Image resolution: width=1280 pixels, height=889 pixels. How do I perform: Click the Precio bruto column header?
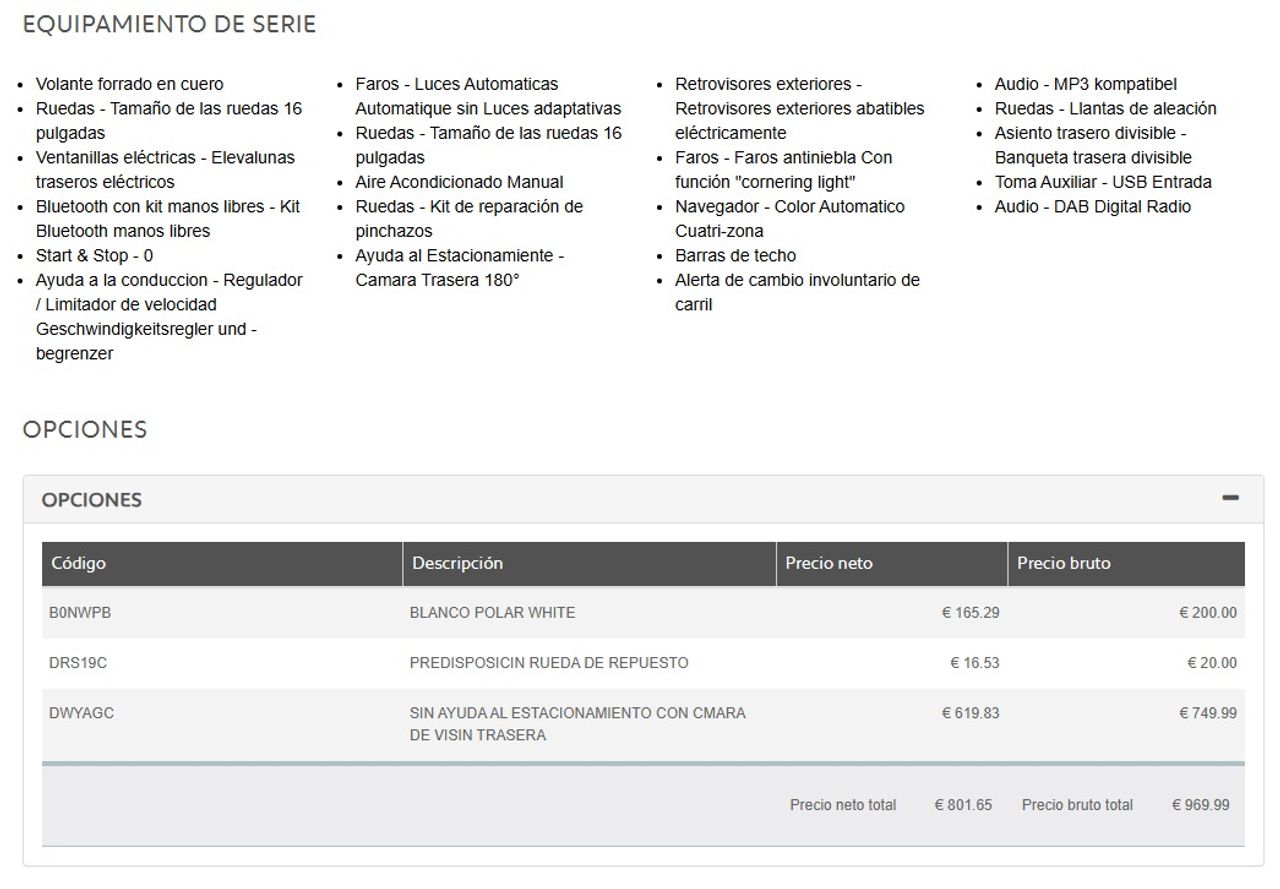pos(1064,563)
